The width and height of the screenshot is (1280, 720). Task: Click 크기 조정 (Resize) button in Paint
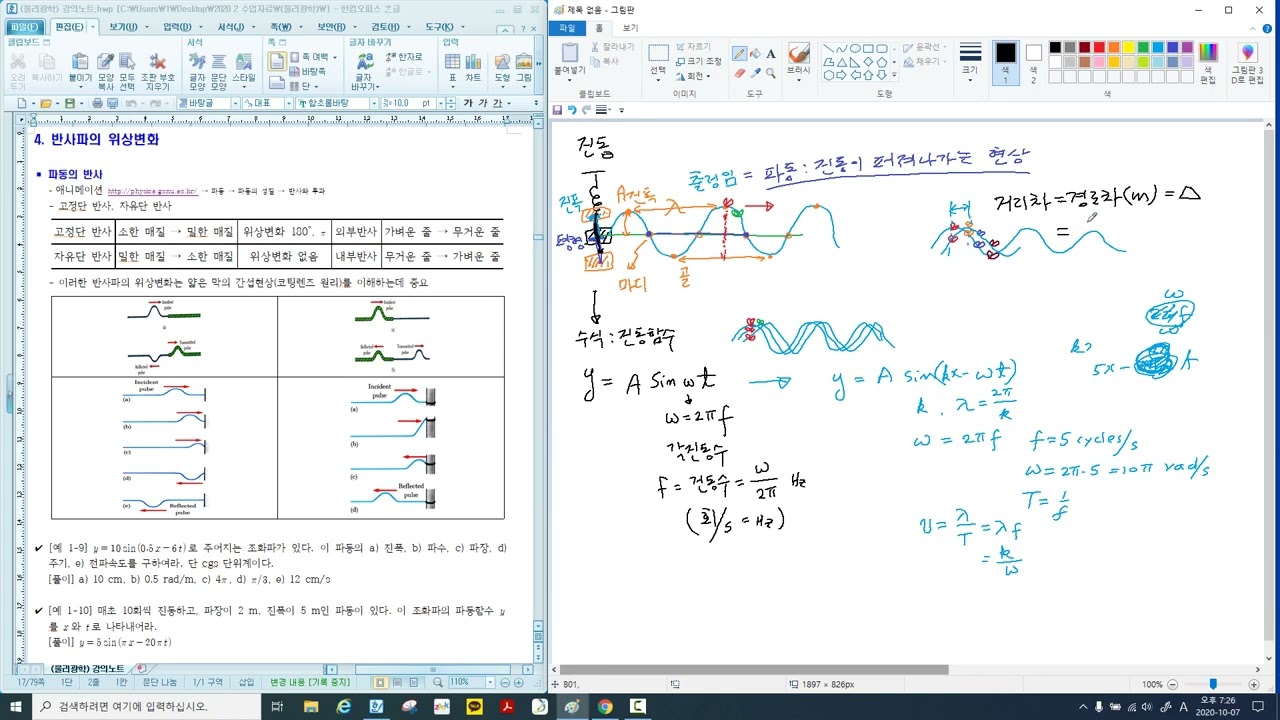pos(698,61)
